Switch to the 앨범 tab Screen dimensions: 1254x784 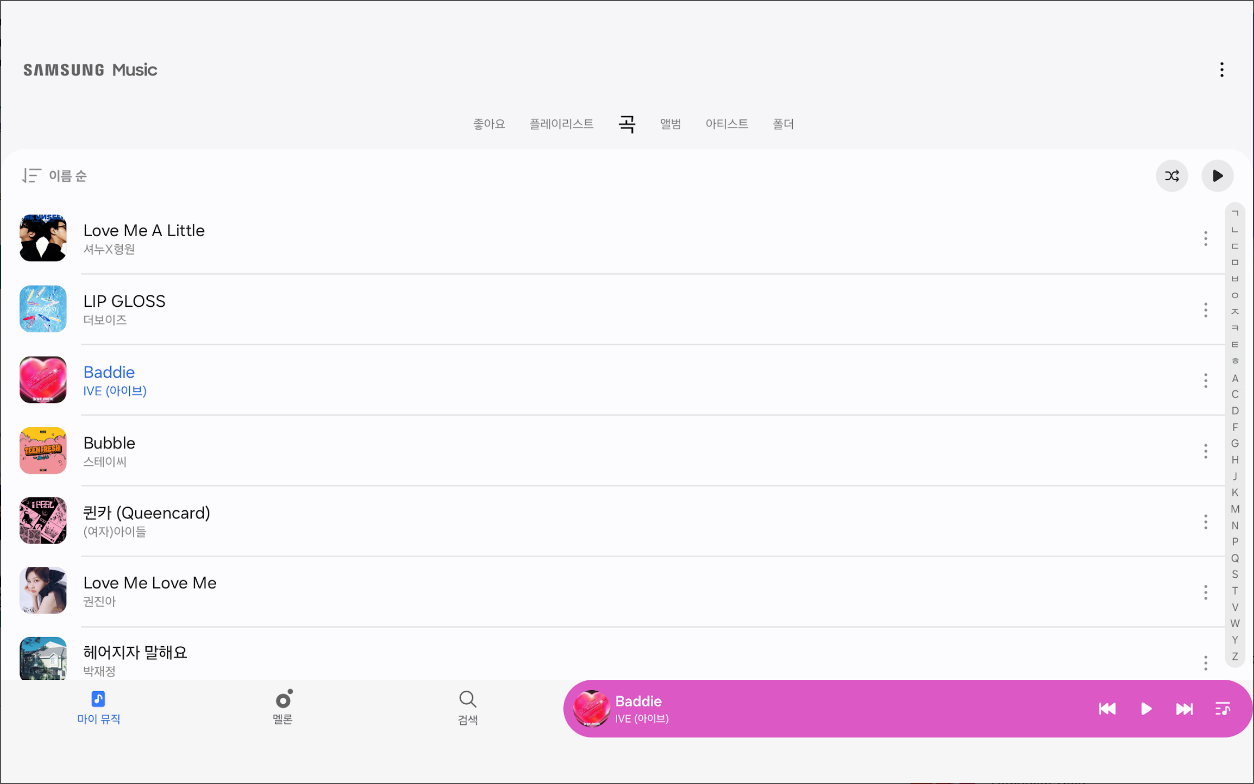pyautogui.click(x=671, y=123)
